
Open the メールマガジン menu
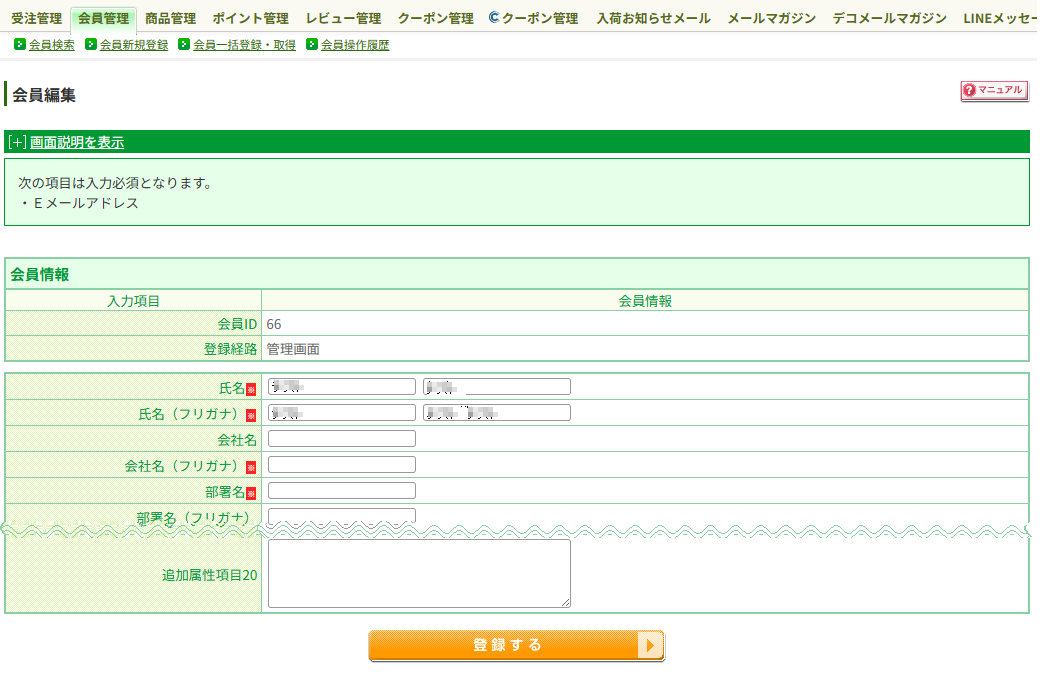[x=770, y=17]
